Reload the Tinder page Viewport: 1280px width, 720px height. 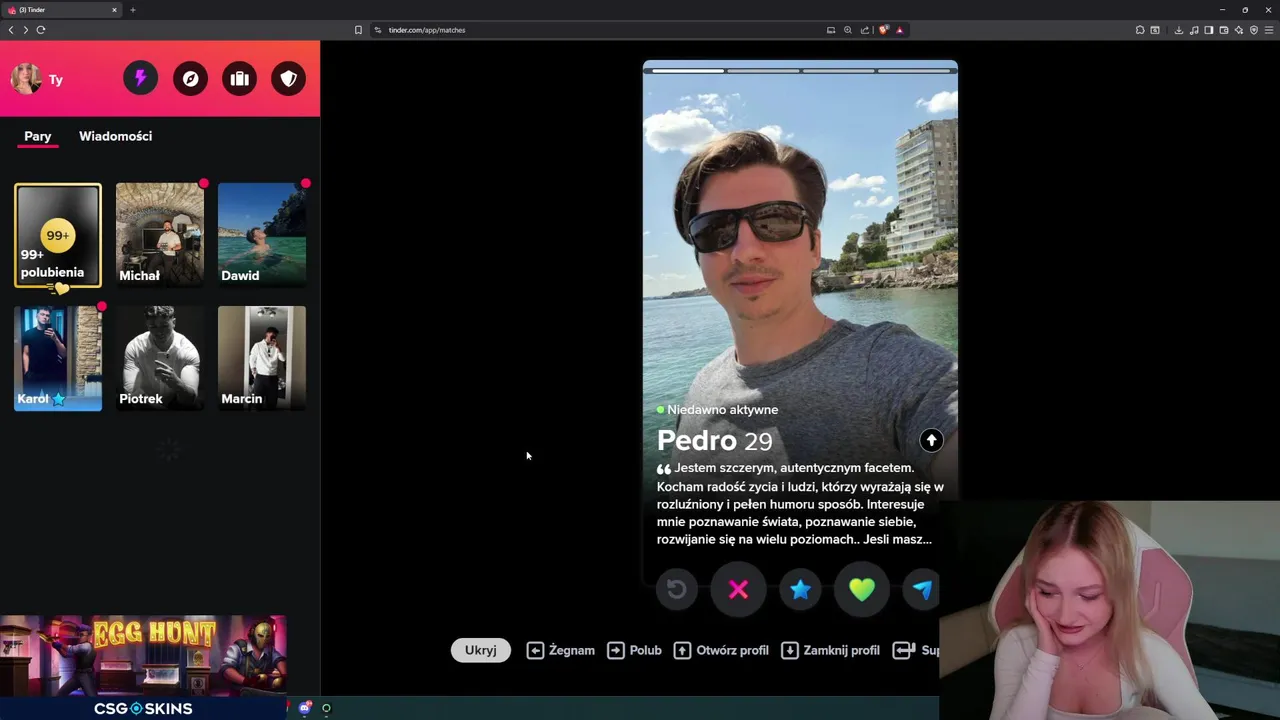pyautogui.click(x=41, y=30)
